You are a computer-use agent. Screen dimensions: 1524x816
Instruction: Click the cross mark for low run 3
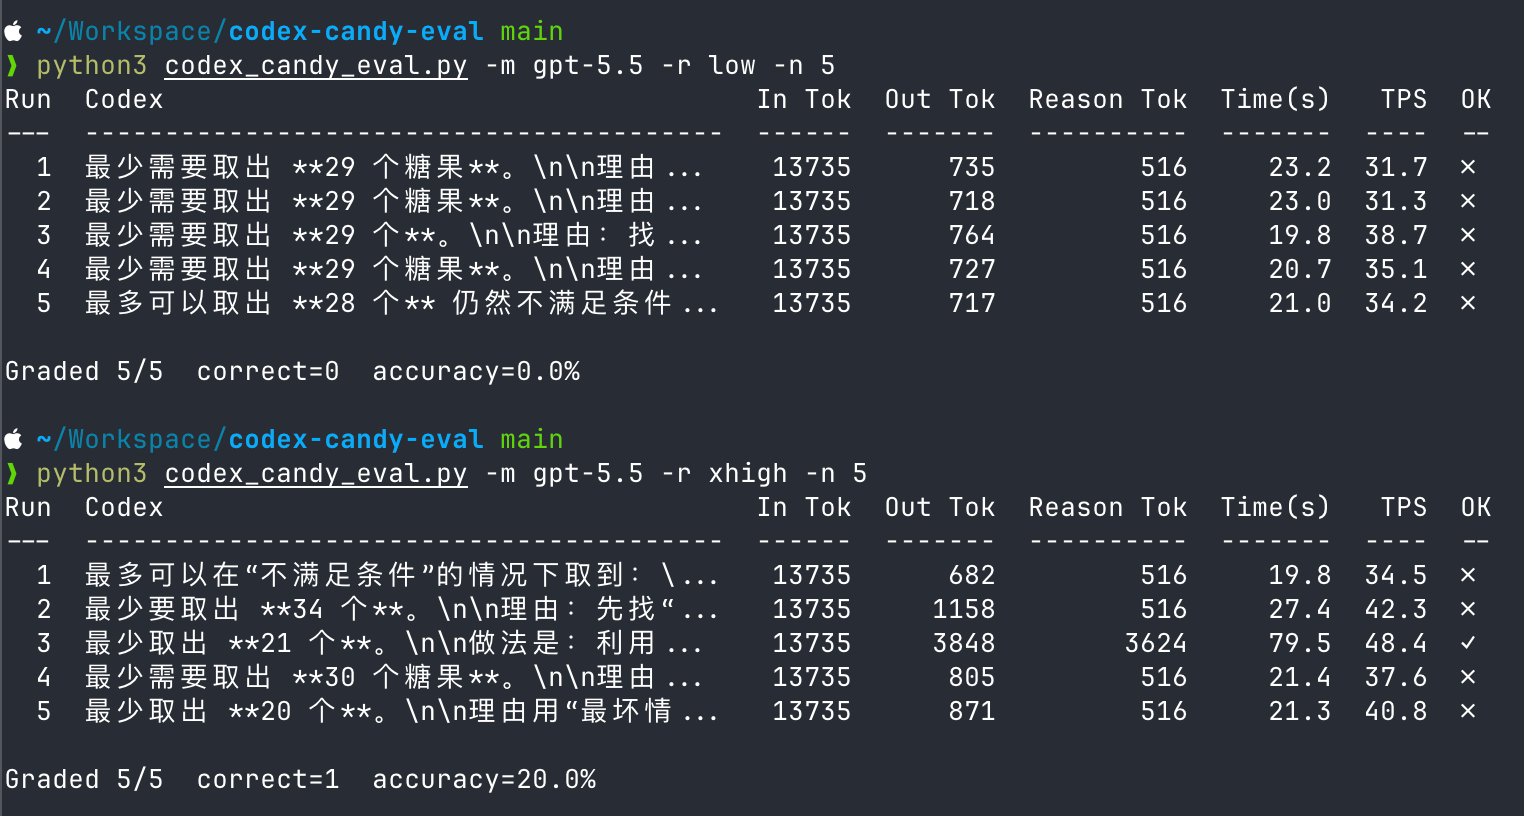[x=1468, y=235]
